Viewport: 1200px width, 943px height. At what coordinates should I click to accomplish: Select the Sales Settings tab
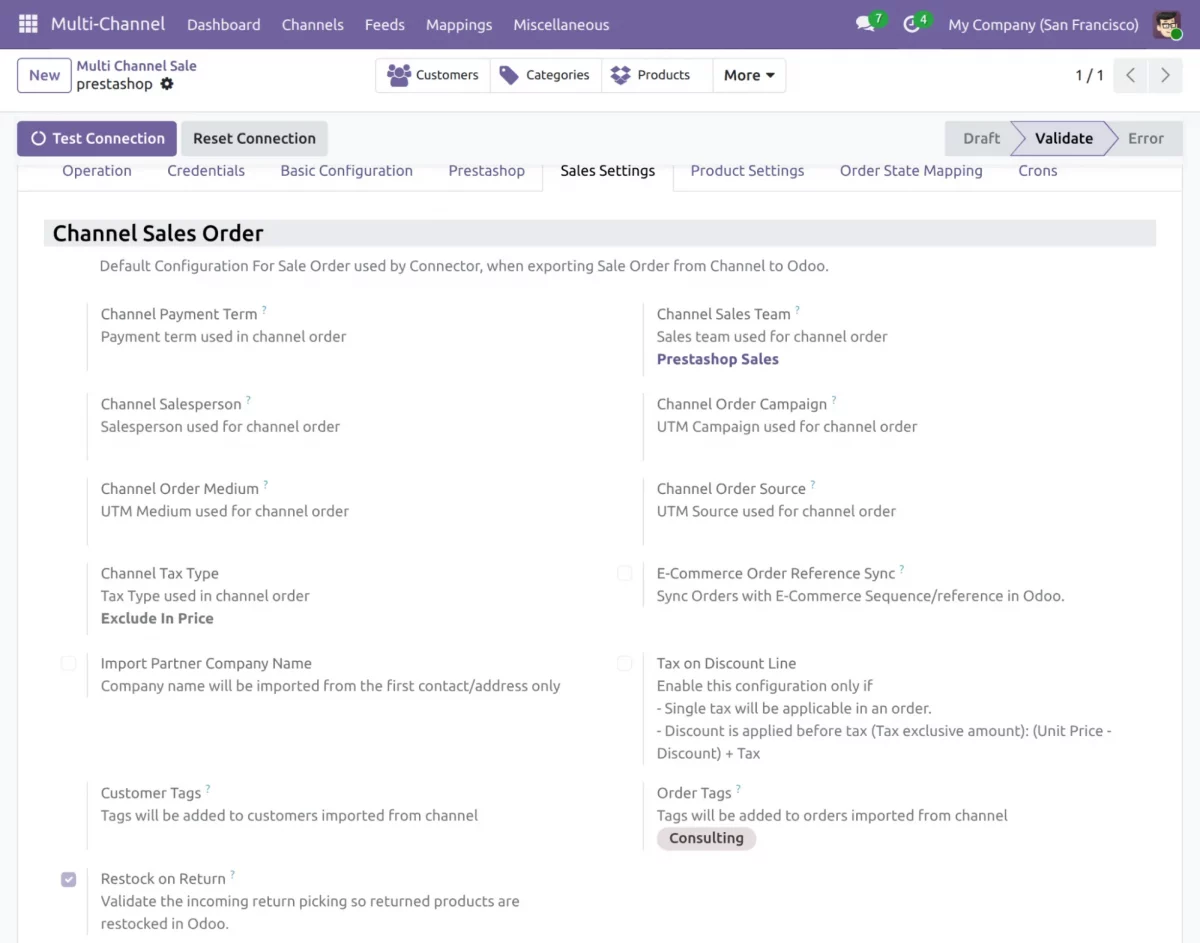[608, 171]
